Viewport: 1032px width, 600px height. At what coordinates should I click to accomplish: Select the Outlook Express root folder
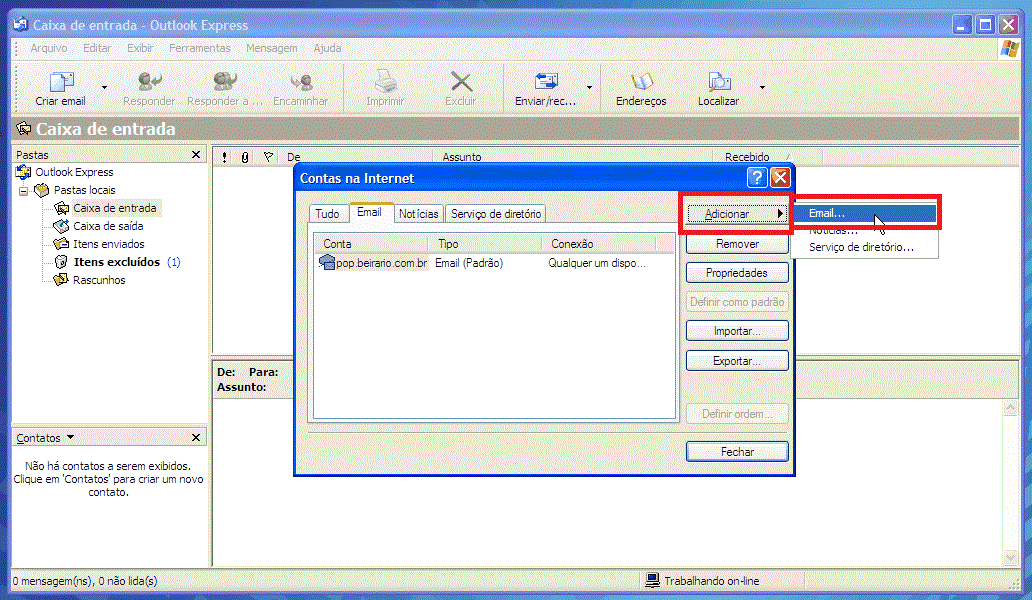click(74, 172)
